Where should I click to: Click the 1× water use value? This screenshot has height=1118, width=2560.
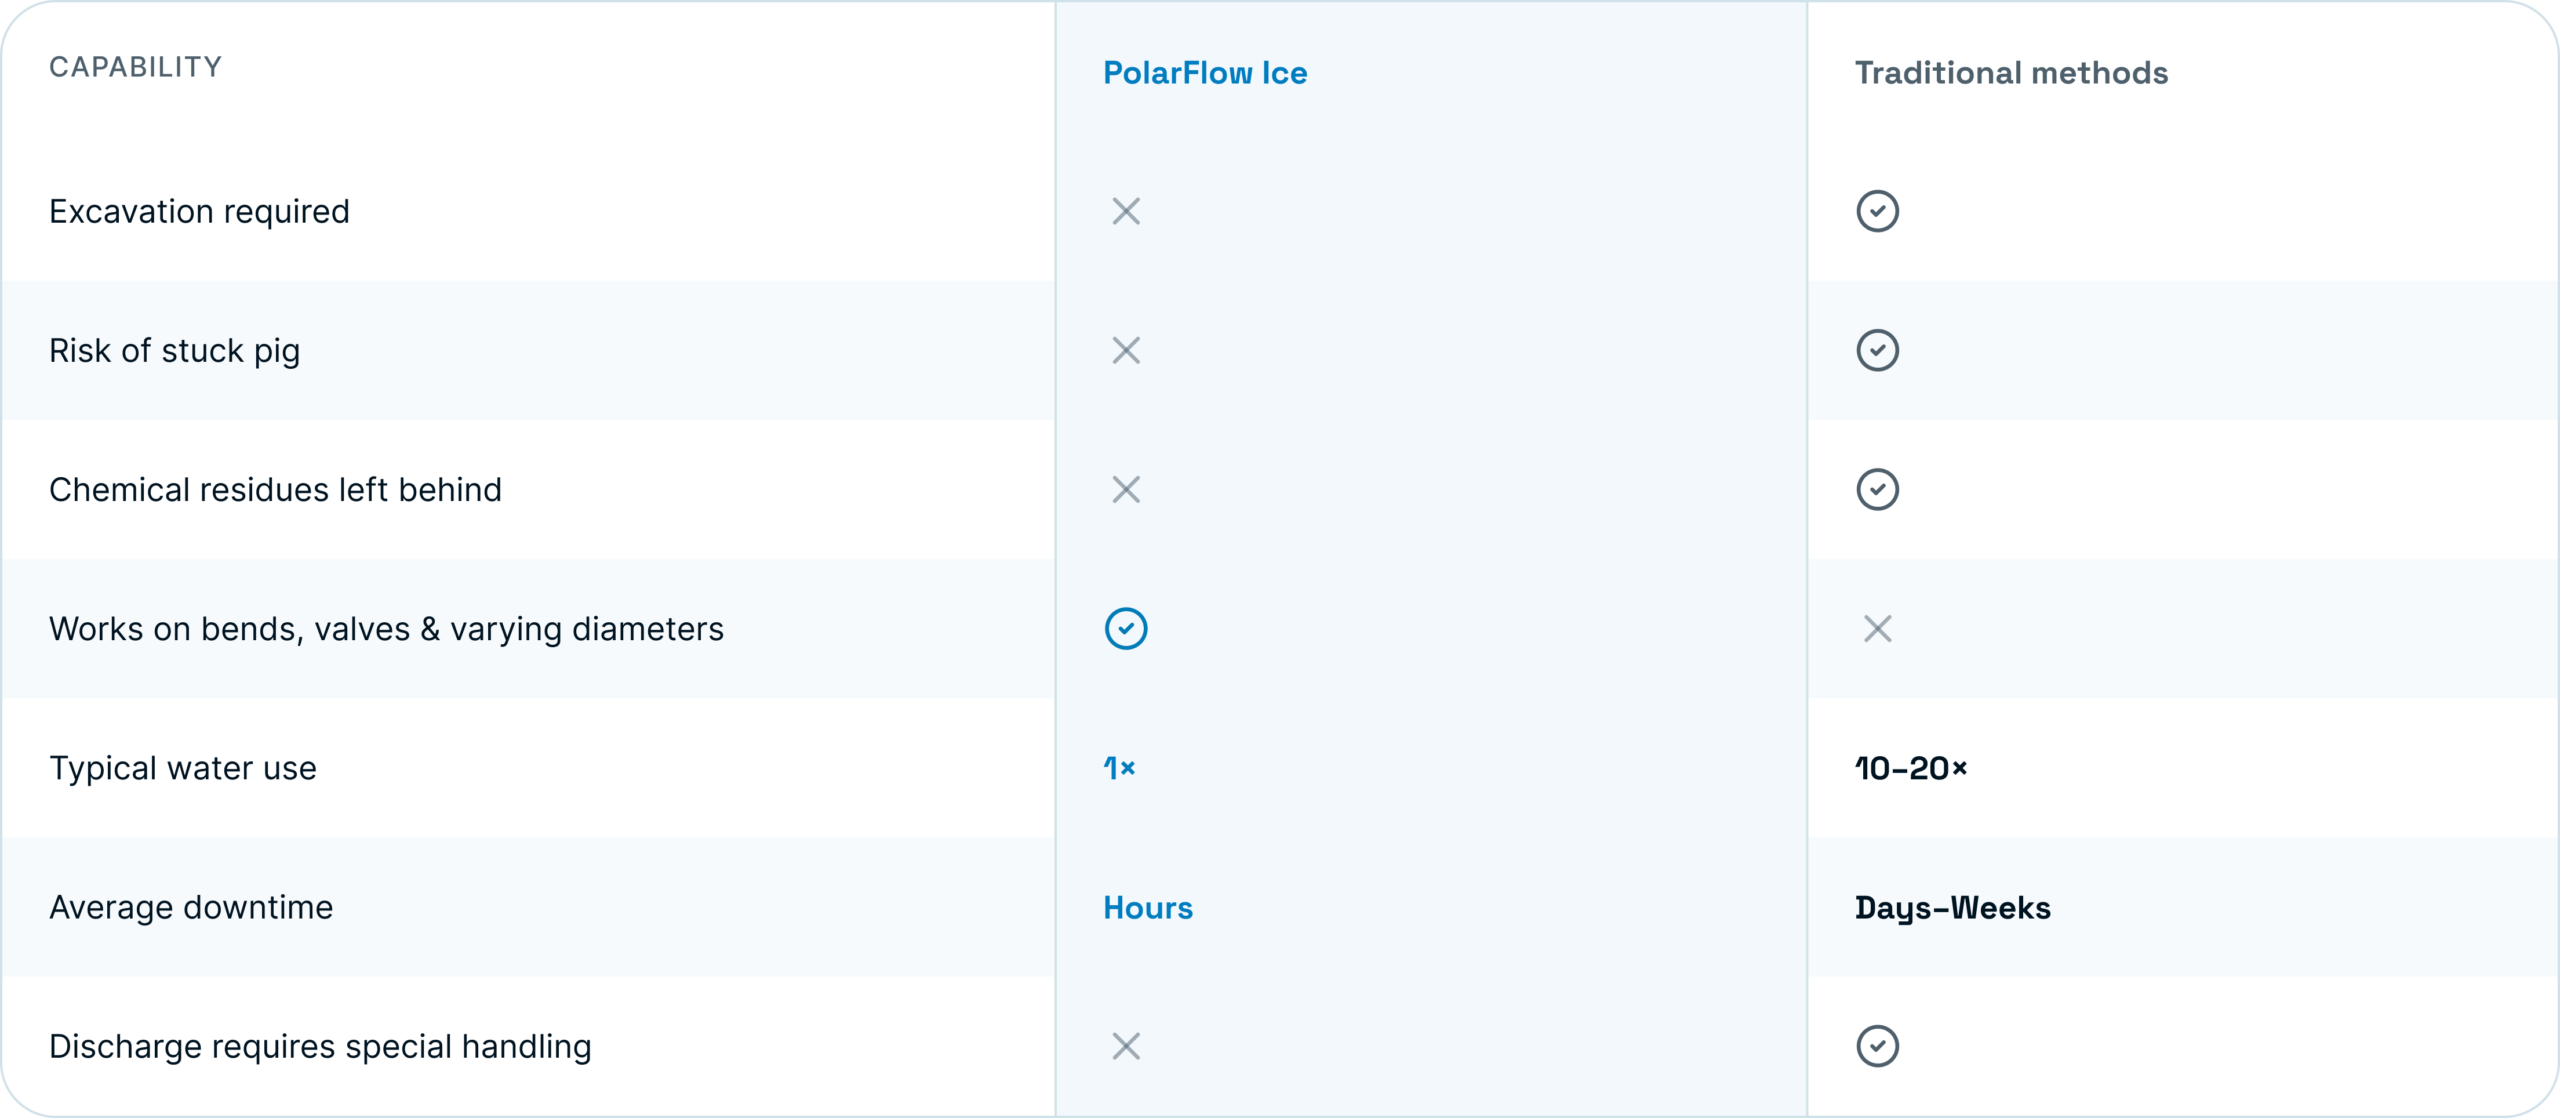click(x=1119, y=768)
